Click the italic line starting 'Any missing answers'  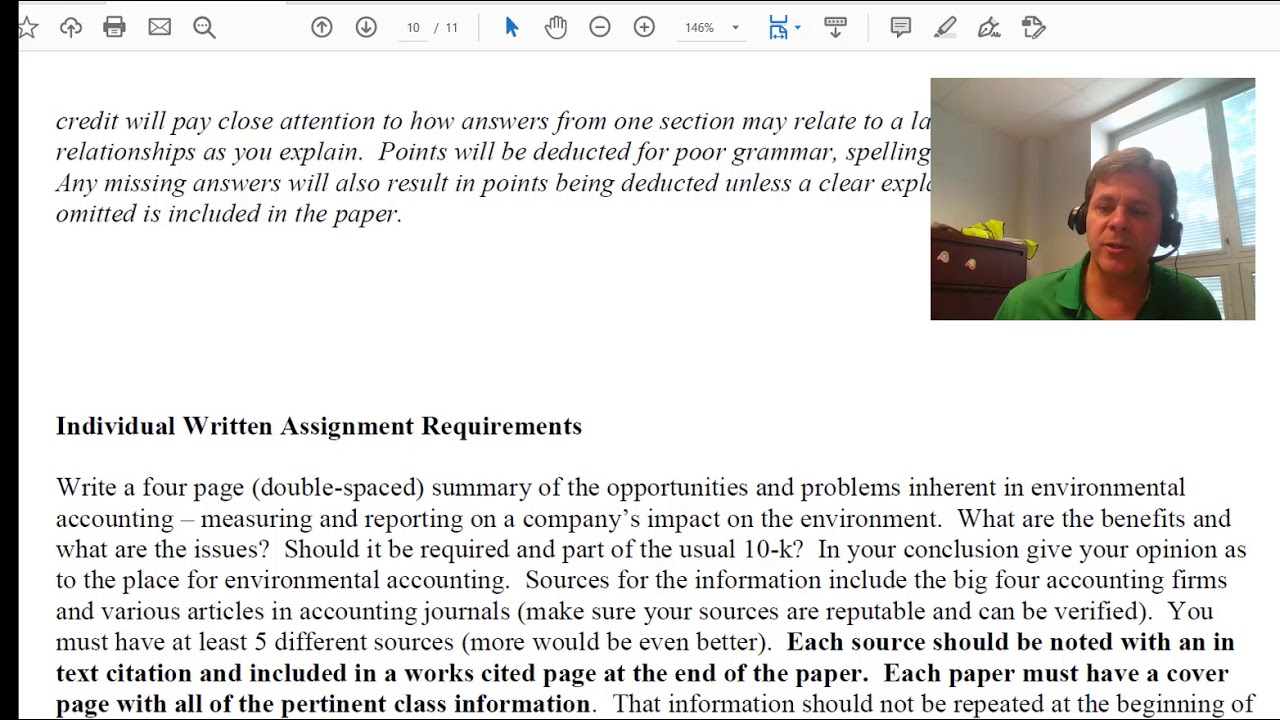point(493,183)
